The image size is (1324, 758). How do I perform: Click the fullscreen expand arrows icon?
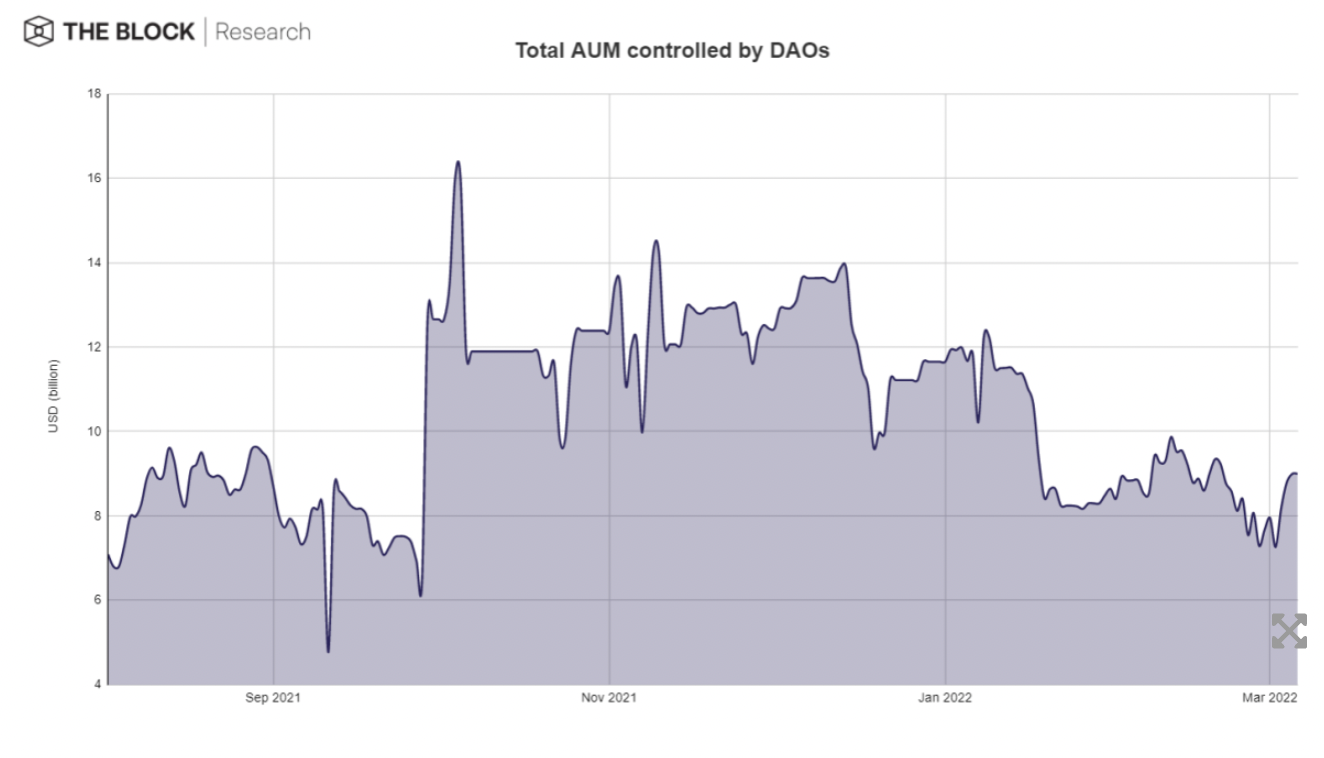(x=1289, y=631)
